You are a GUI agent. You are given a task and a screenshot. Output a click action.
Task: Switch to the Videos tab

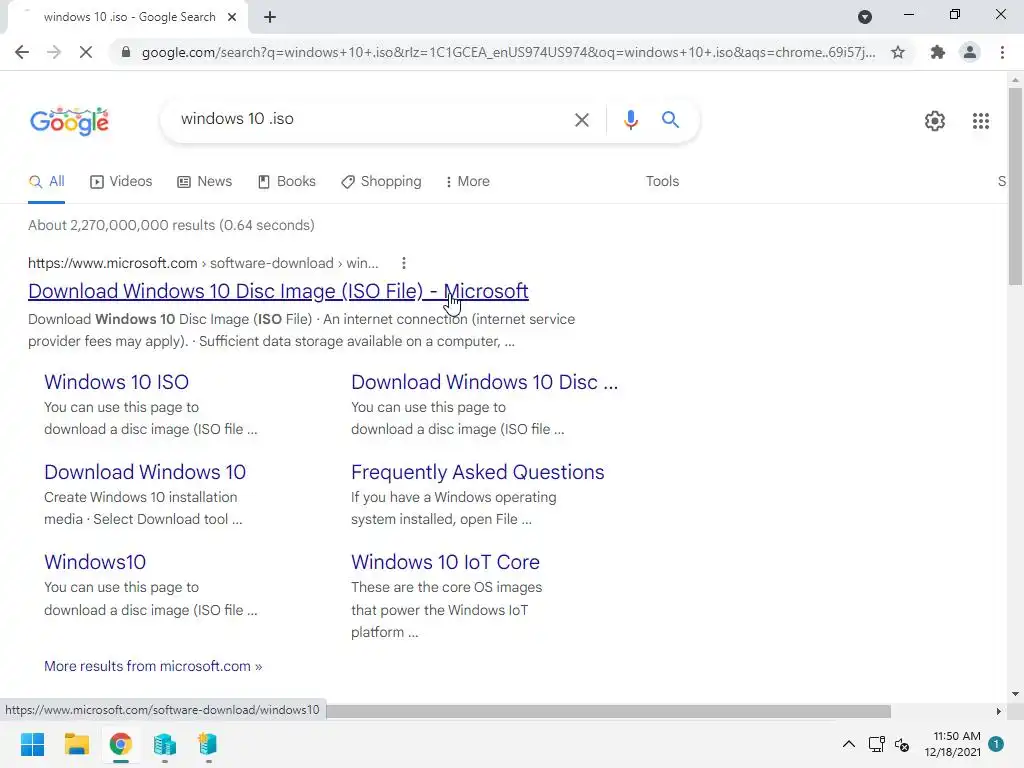(x=121, y=182)
